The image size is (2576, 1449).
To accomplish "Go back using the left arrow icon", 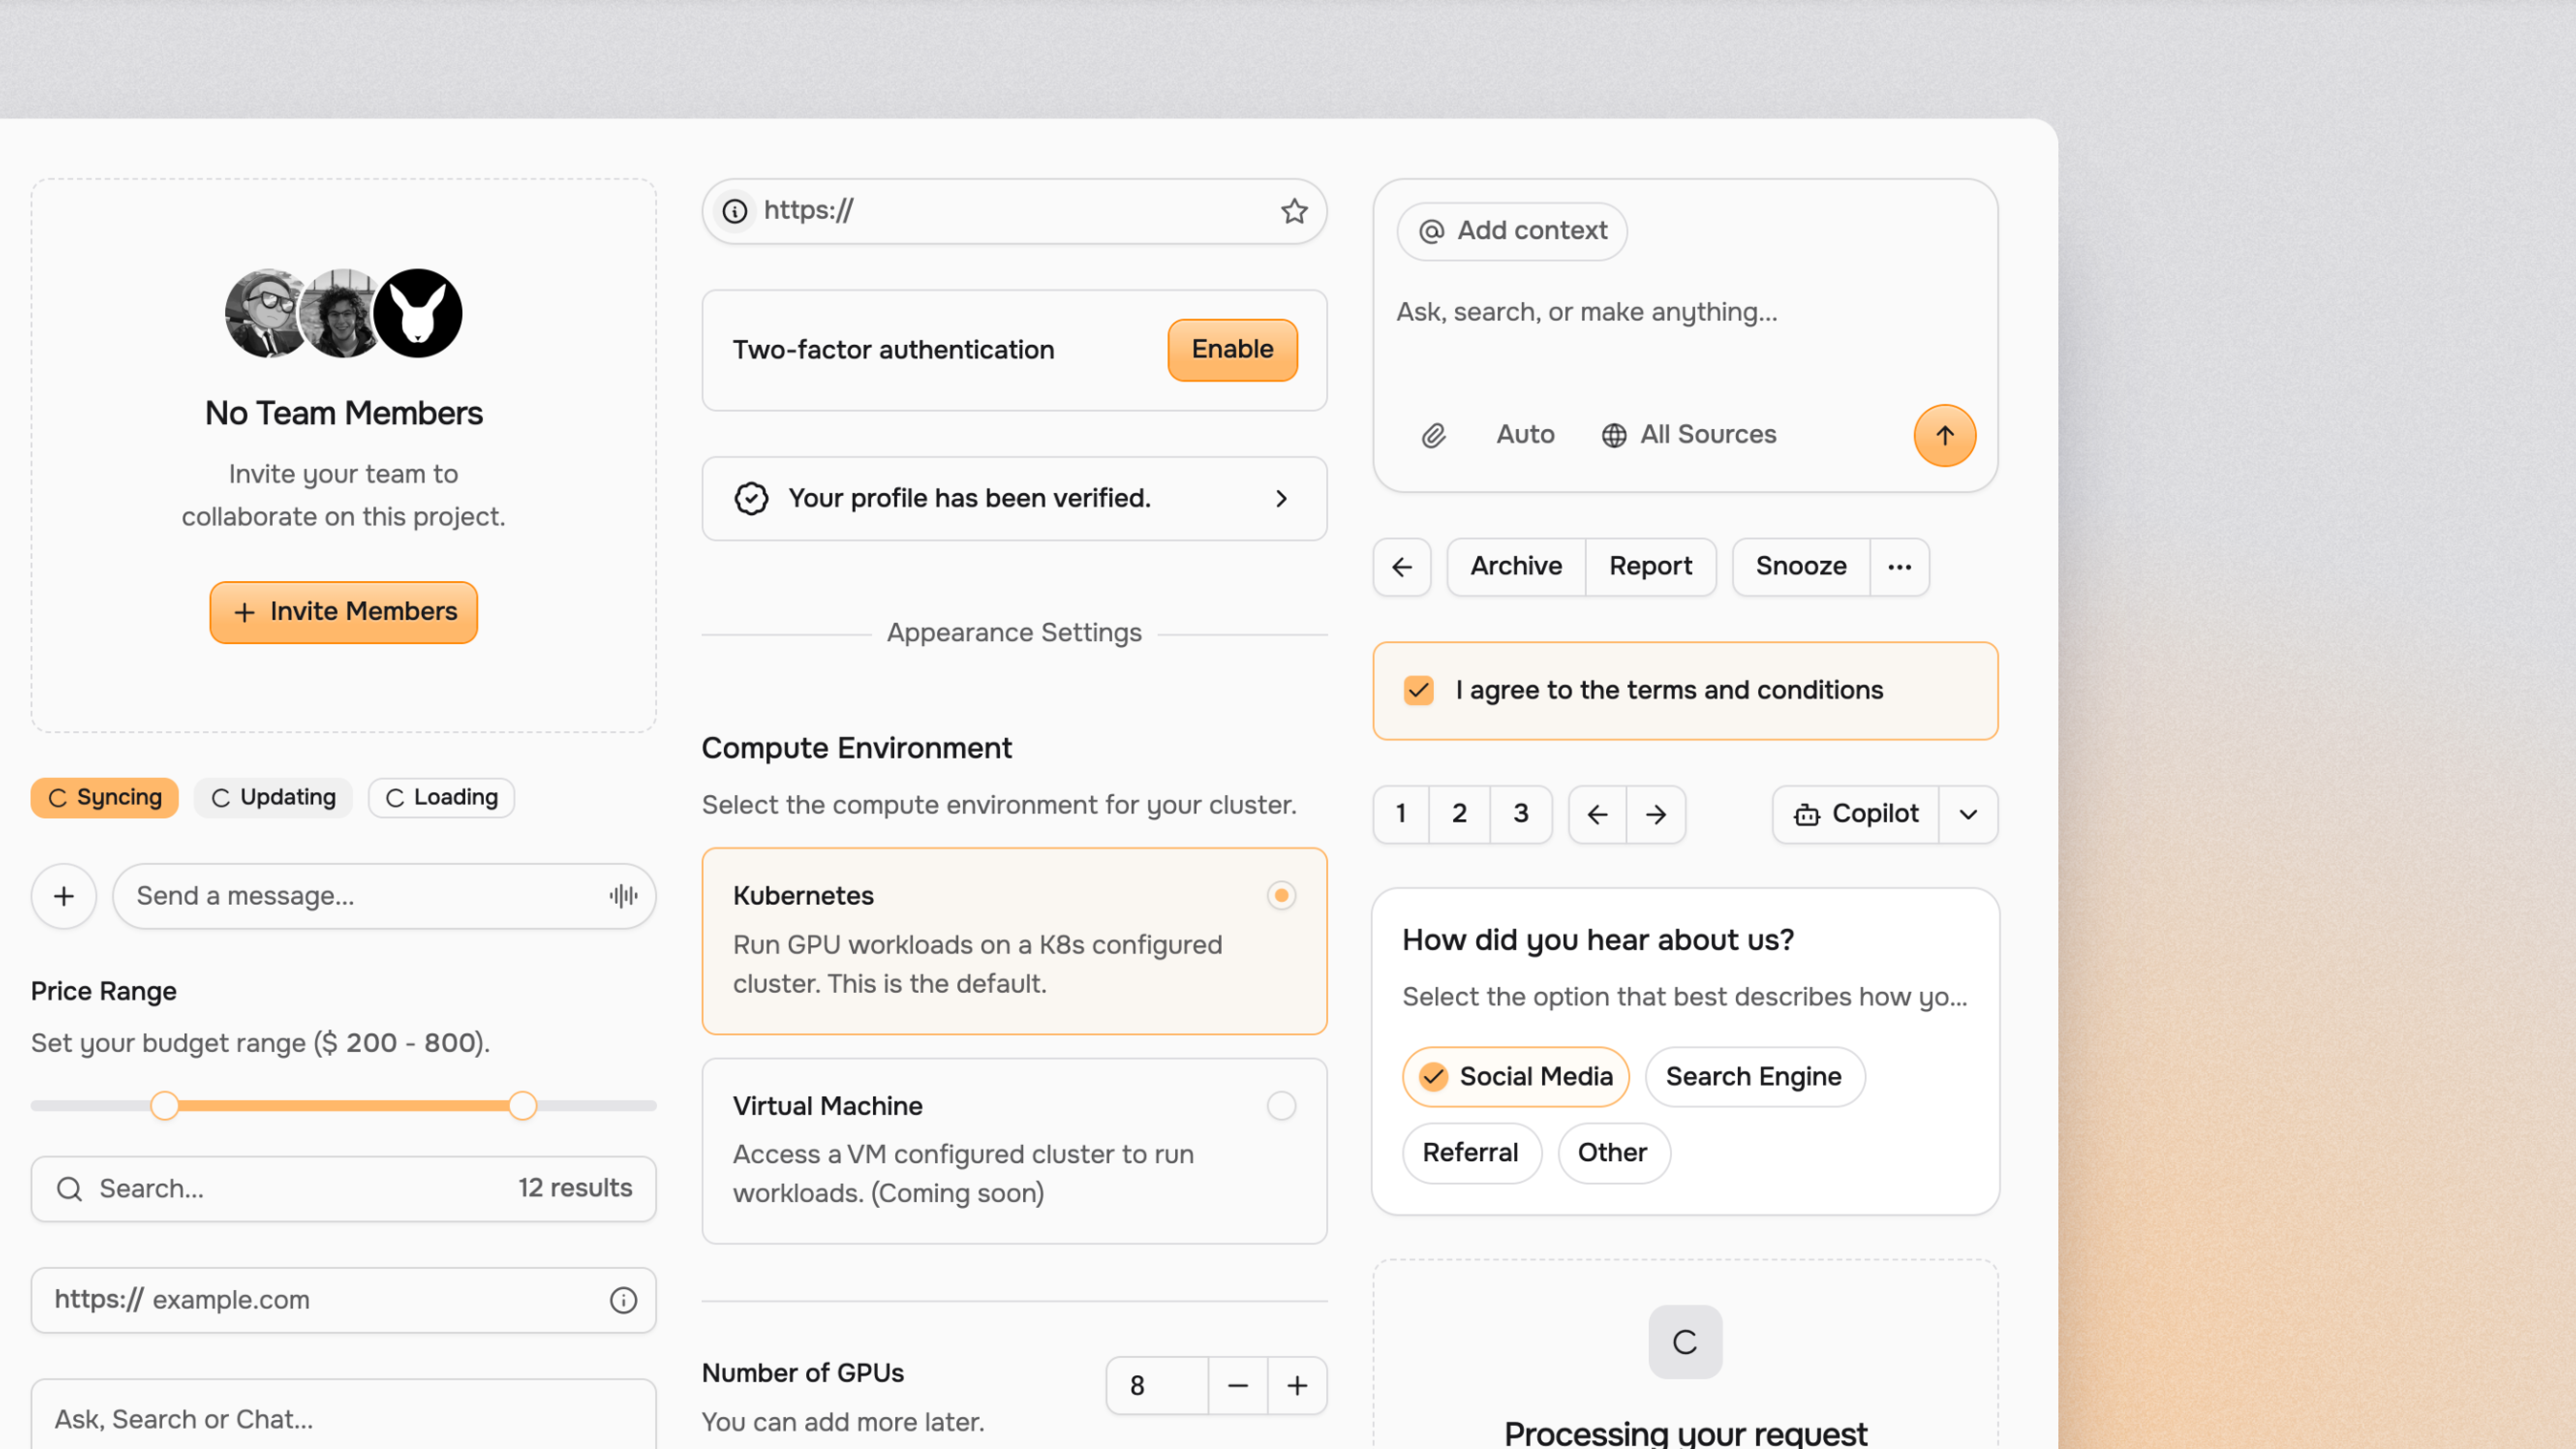I will 1401,566.
